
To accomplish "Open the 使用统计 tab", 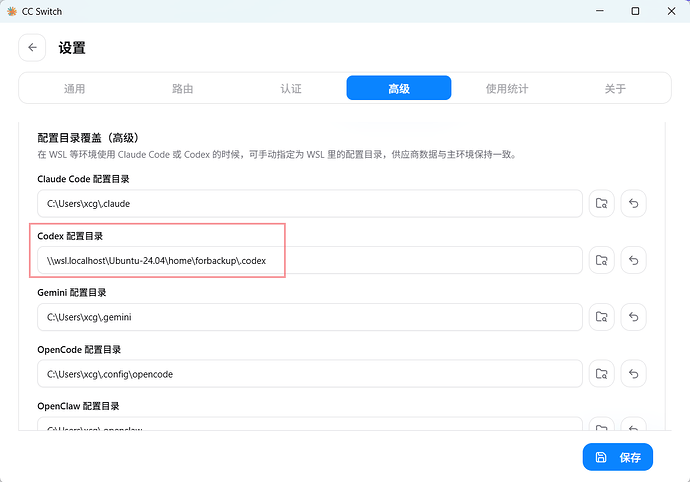I will (x=507, y=88).
